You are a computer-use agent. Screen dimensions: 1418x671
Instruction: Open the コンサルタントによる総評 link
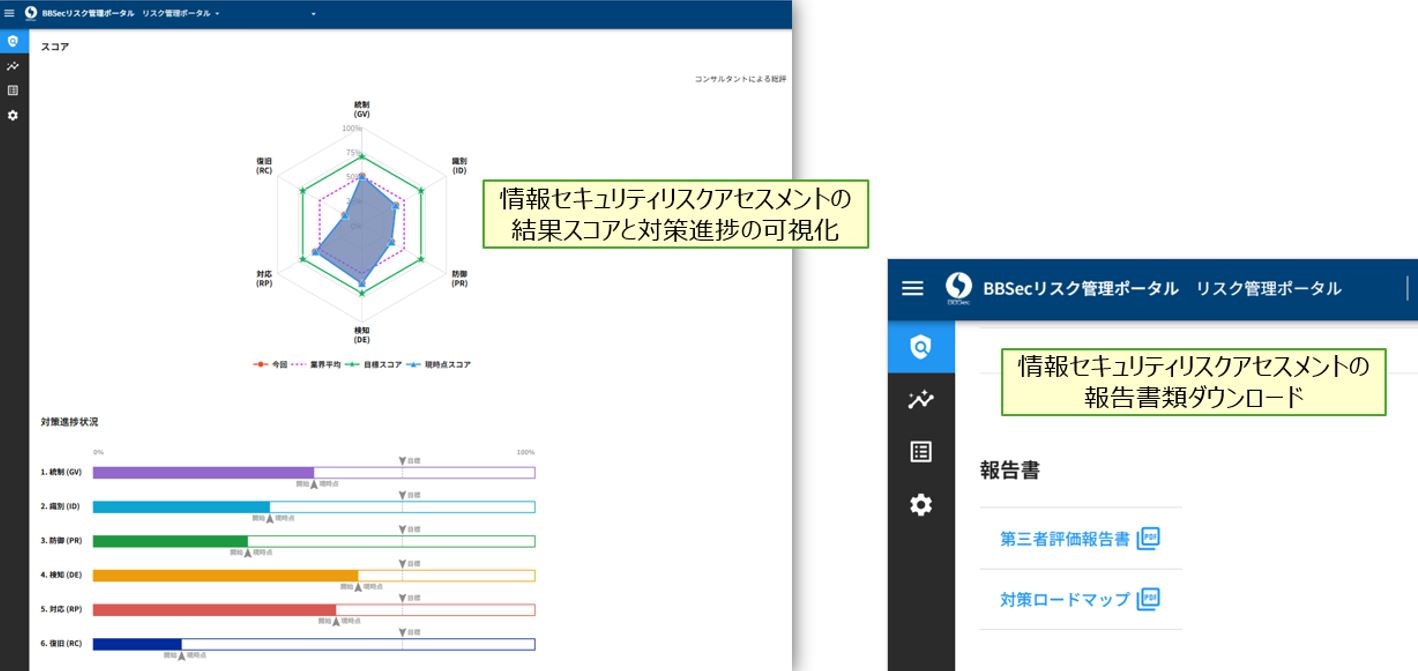click(740, 79)
